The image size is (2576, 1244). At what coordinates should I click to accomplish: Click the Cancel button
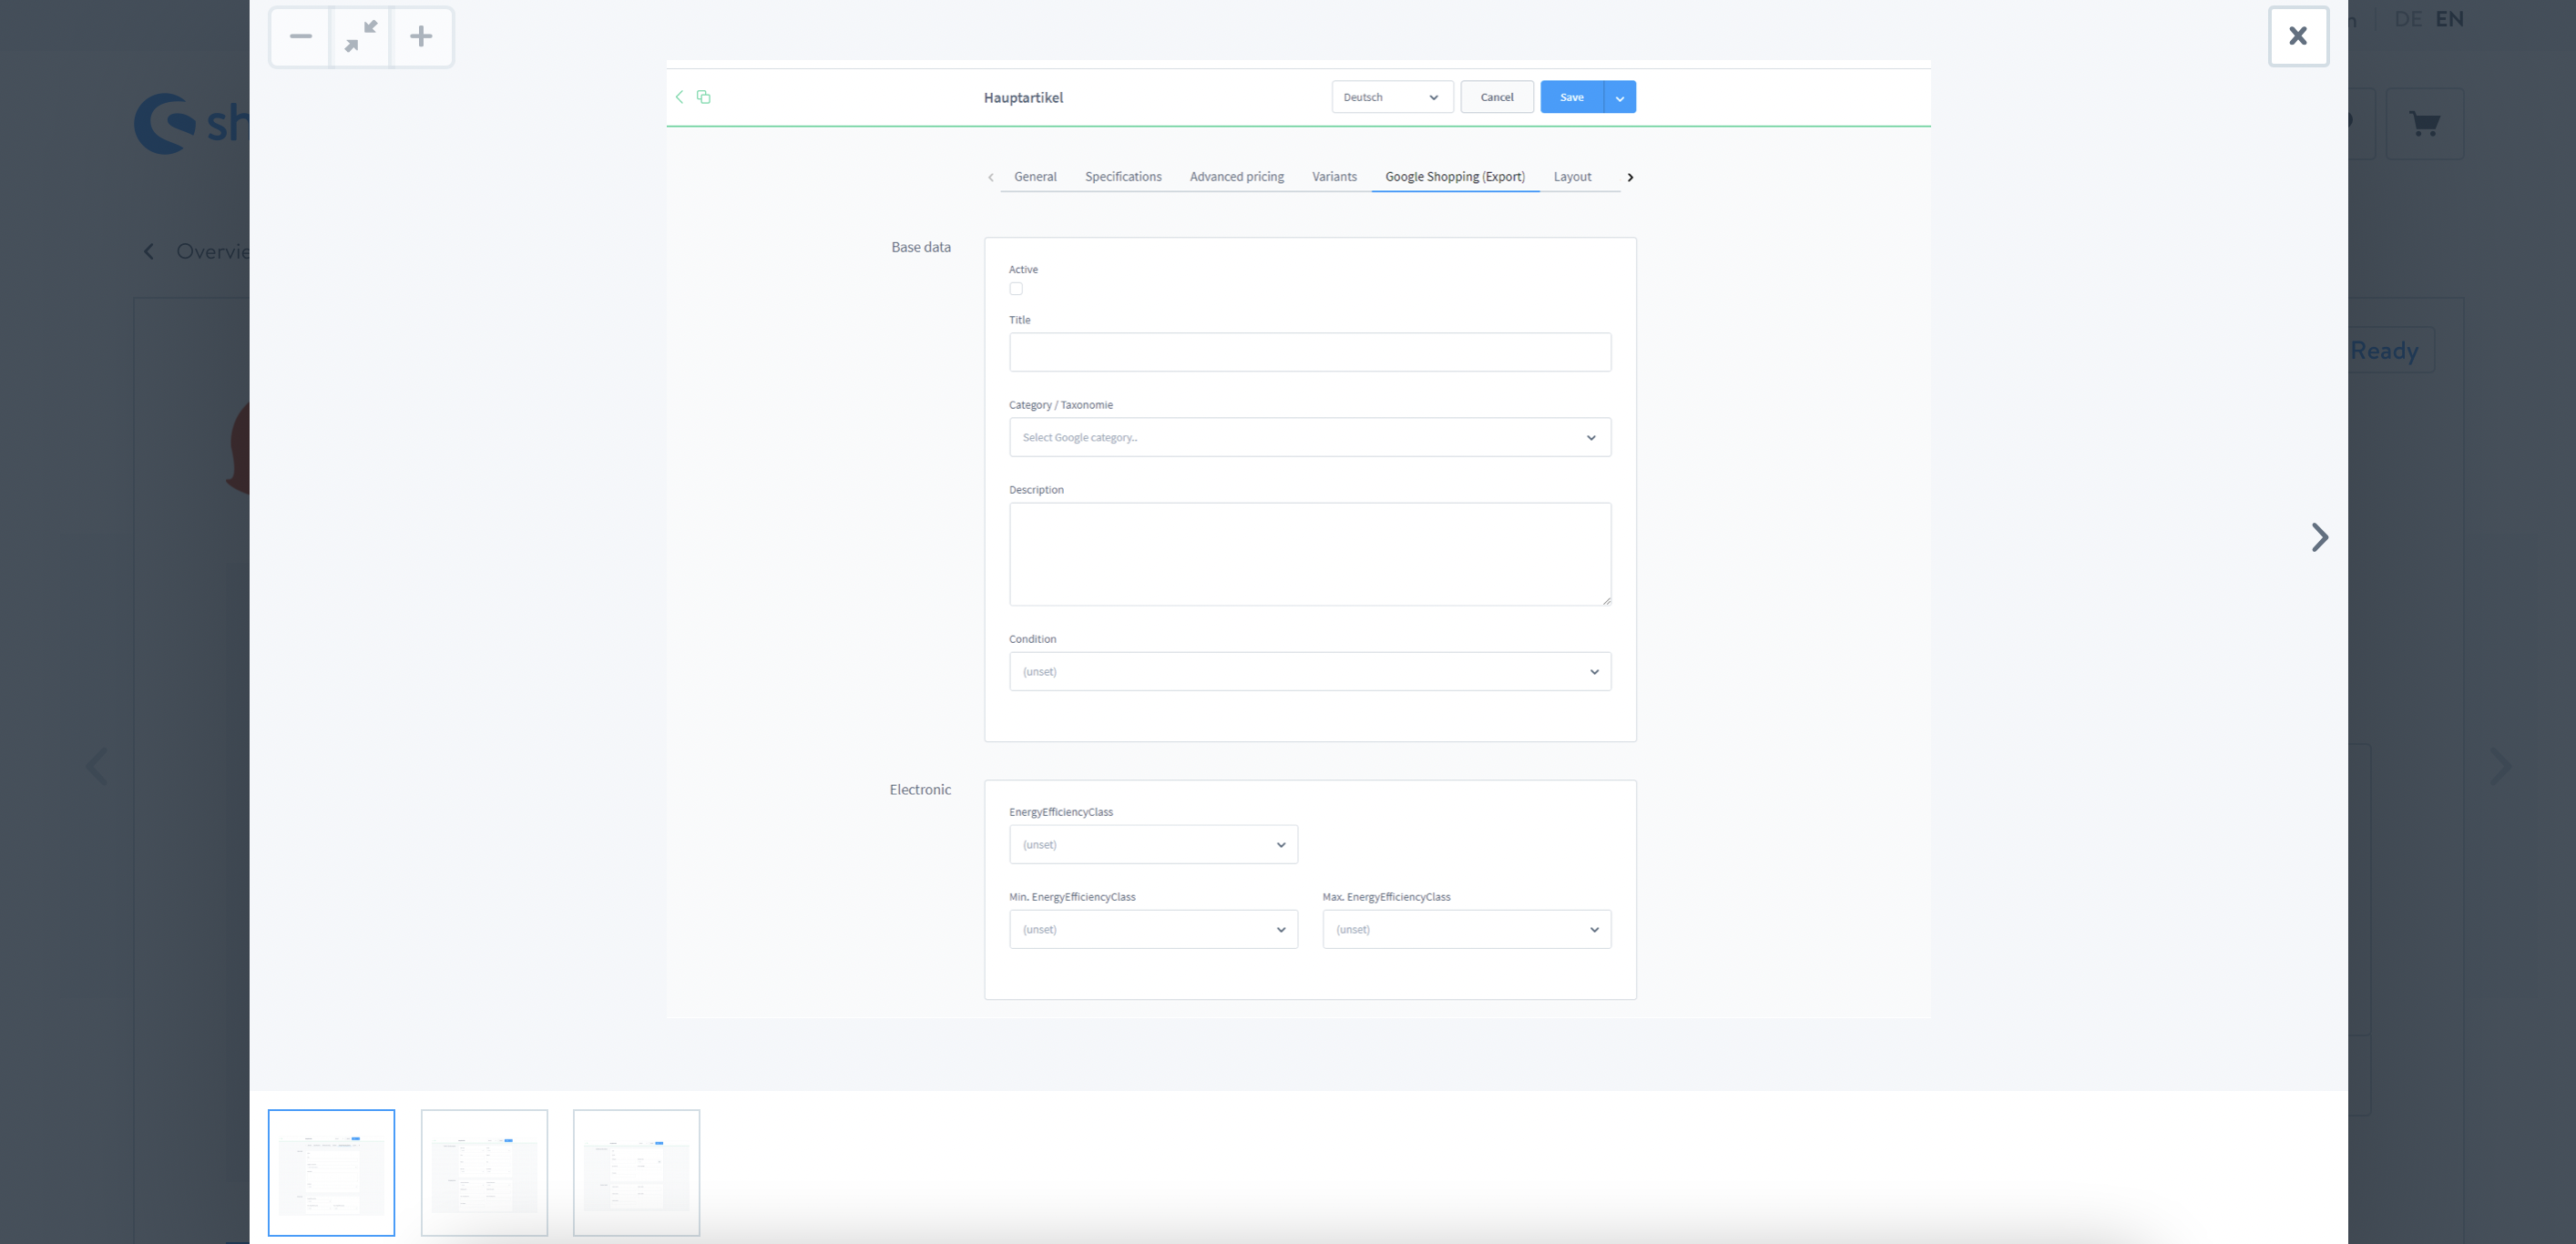(1496, 97)
